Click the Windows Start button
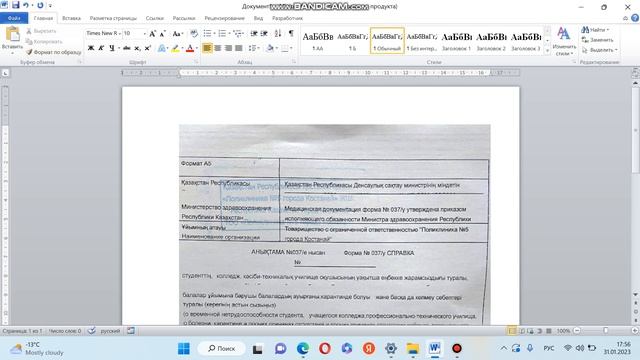This screenshot has width=640, height=360. [184, 348]
